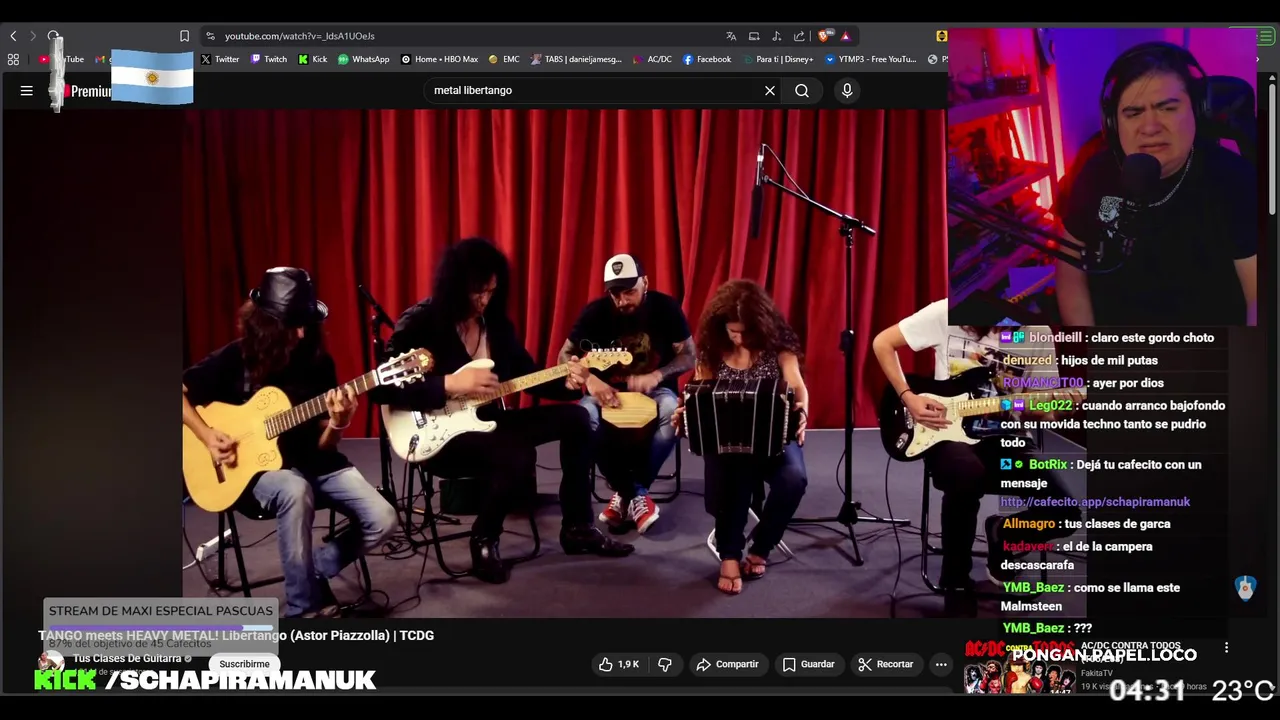Open the WhatsApp bookmark
Screen dimensions: 1280x720
pos(364,59)
